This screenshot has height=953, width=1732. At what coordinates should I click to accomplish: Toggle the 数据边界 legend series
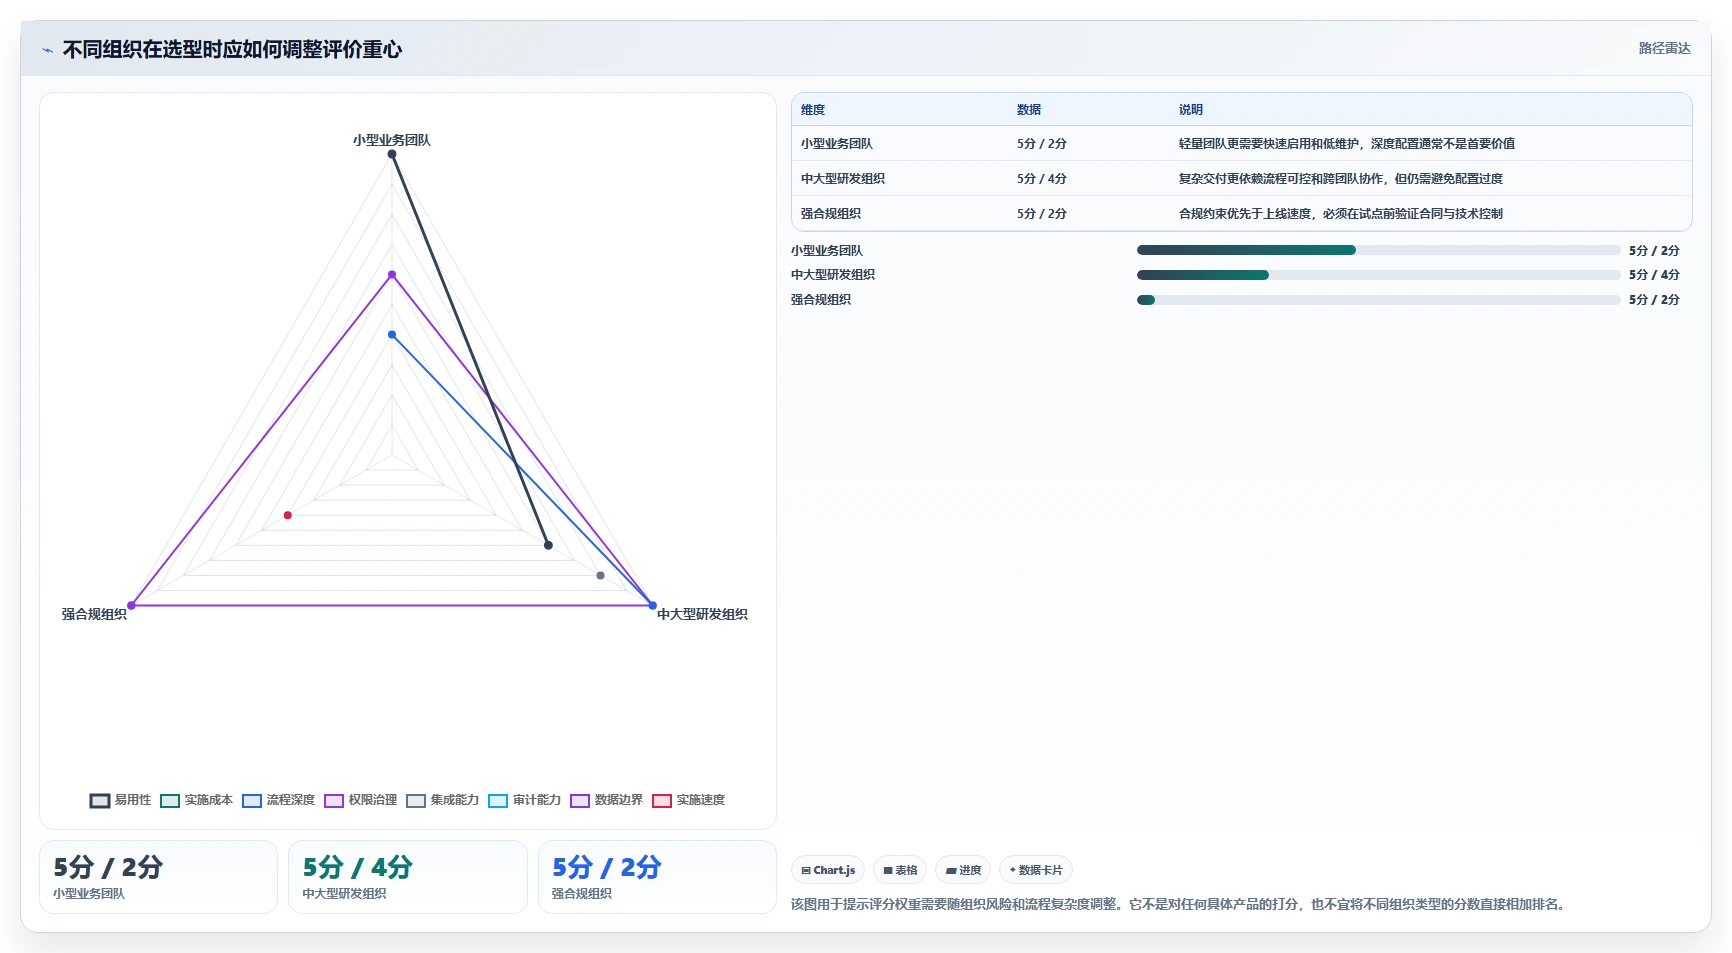pyautogui.click(x=606, y=800)
